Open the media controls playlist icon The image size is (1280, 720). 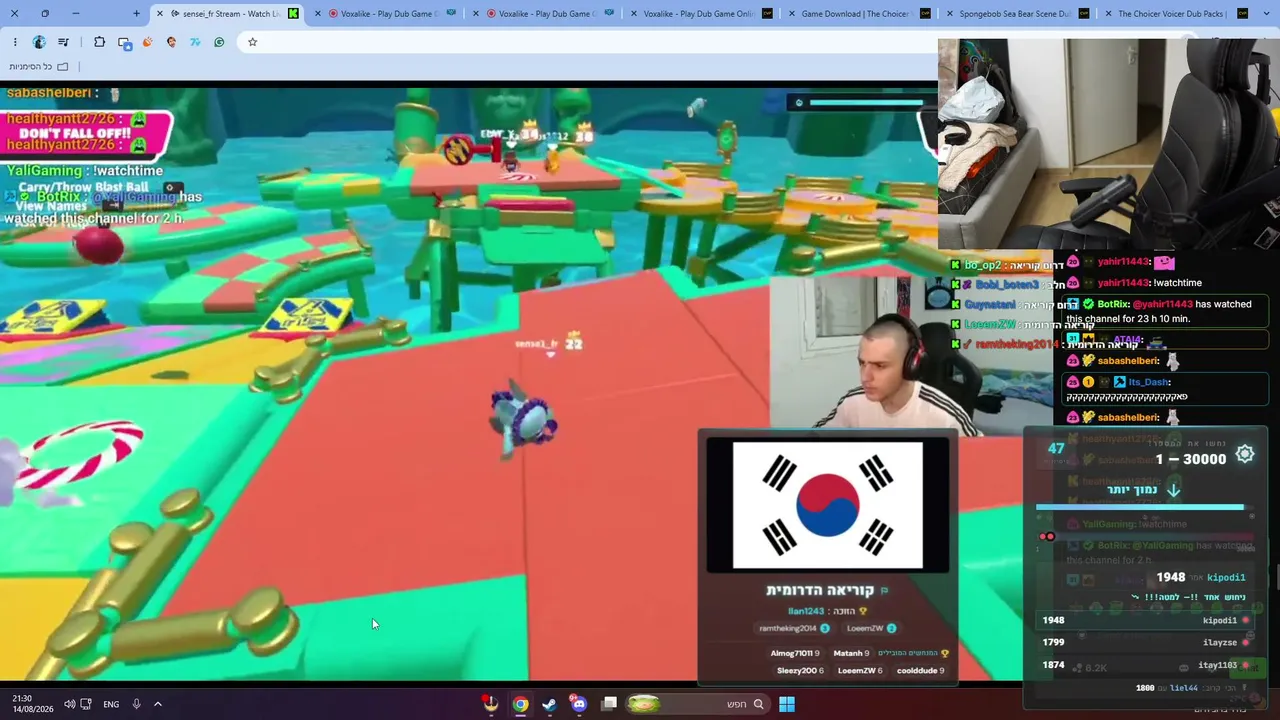pyautogui.click(x=63, y=42)
